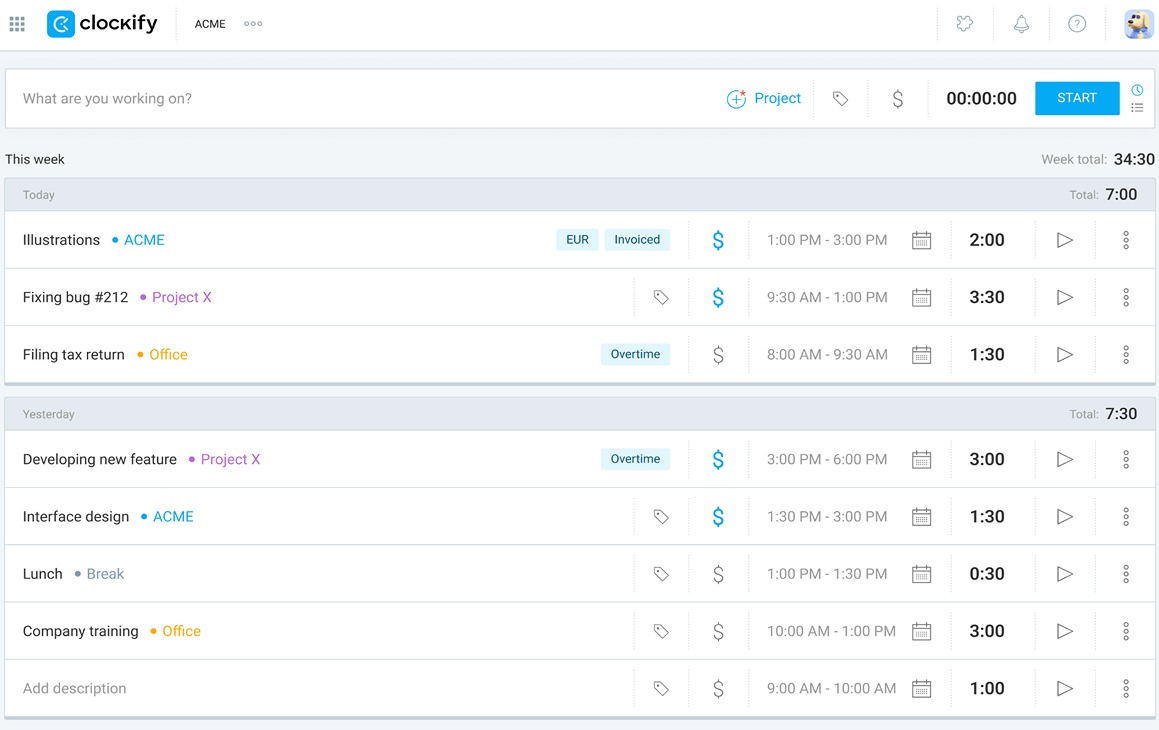The image size is (1159, 730).
Task: Open the ACME workspace selector
Action: tap(209, 23)
